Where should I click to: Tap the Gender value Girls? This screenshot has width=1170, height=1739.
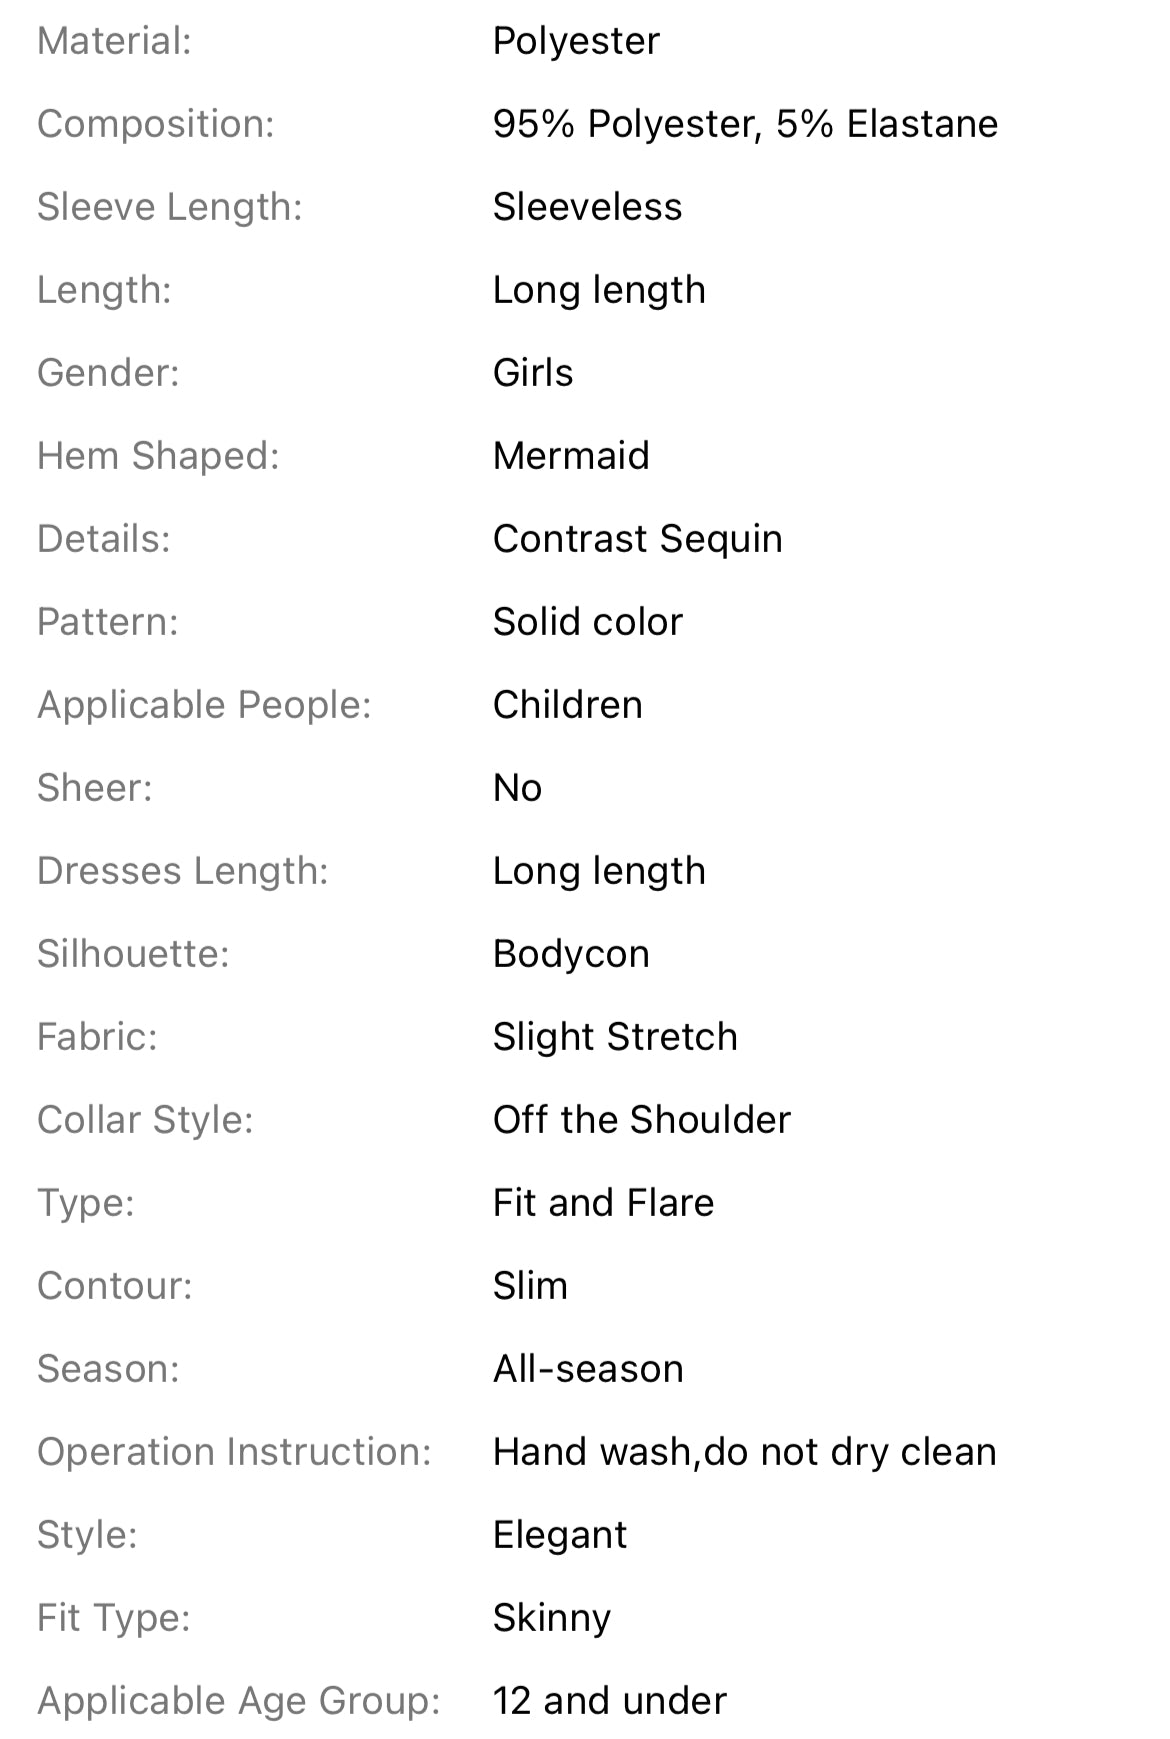click(x=533, y=374)
